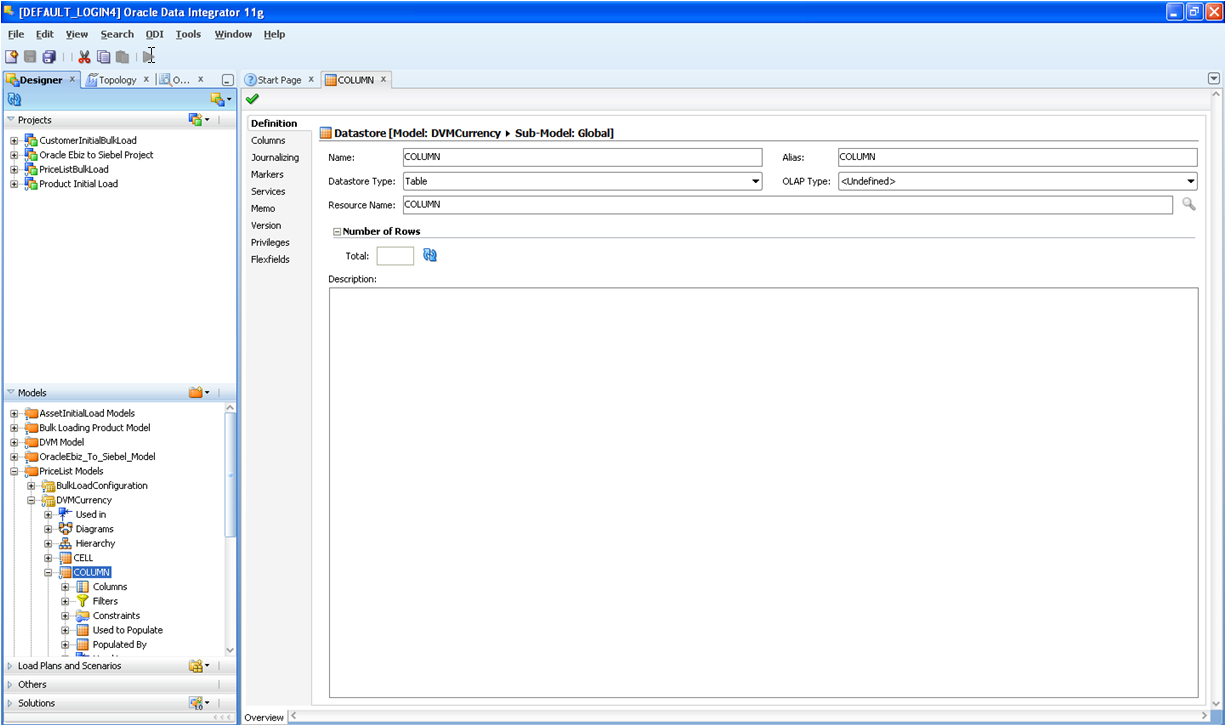Expand the Others accordion
The height and width of the screenshot is (725, 1225).
[11, 685]
